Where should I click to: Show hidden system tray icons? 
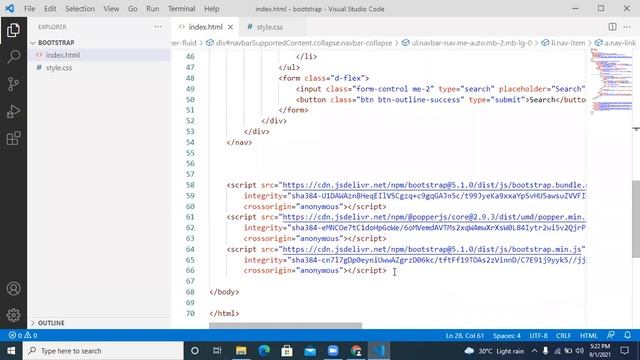[534, 351]
